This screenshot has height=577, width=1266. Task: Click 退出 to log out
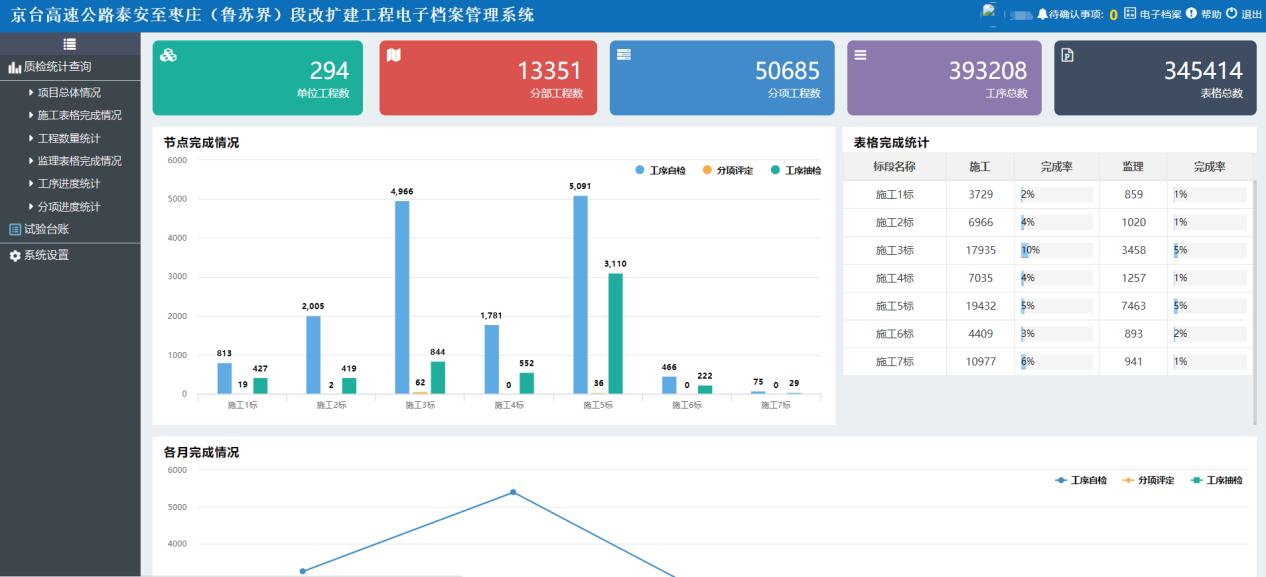click(x=1252, y=15)
